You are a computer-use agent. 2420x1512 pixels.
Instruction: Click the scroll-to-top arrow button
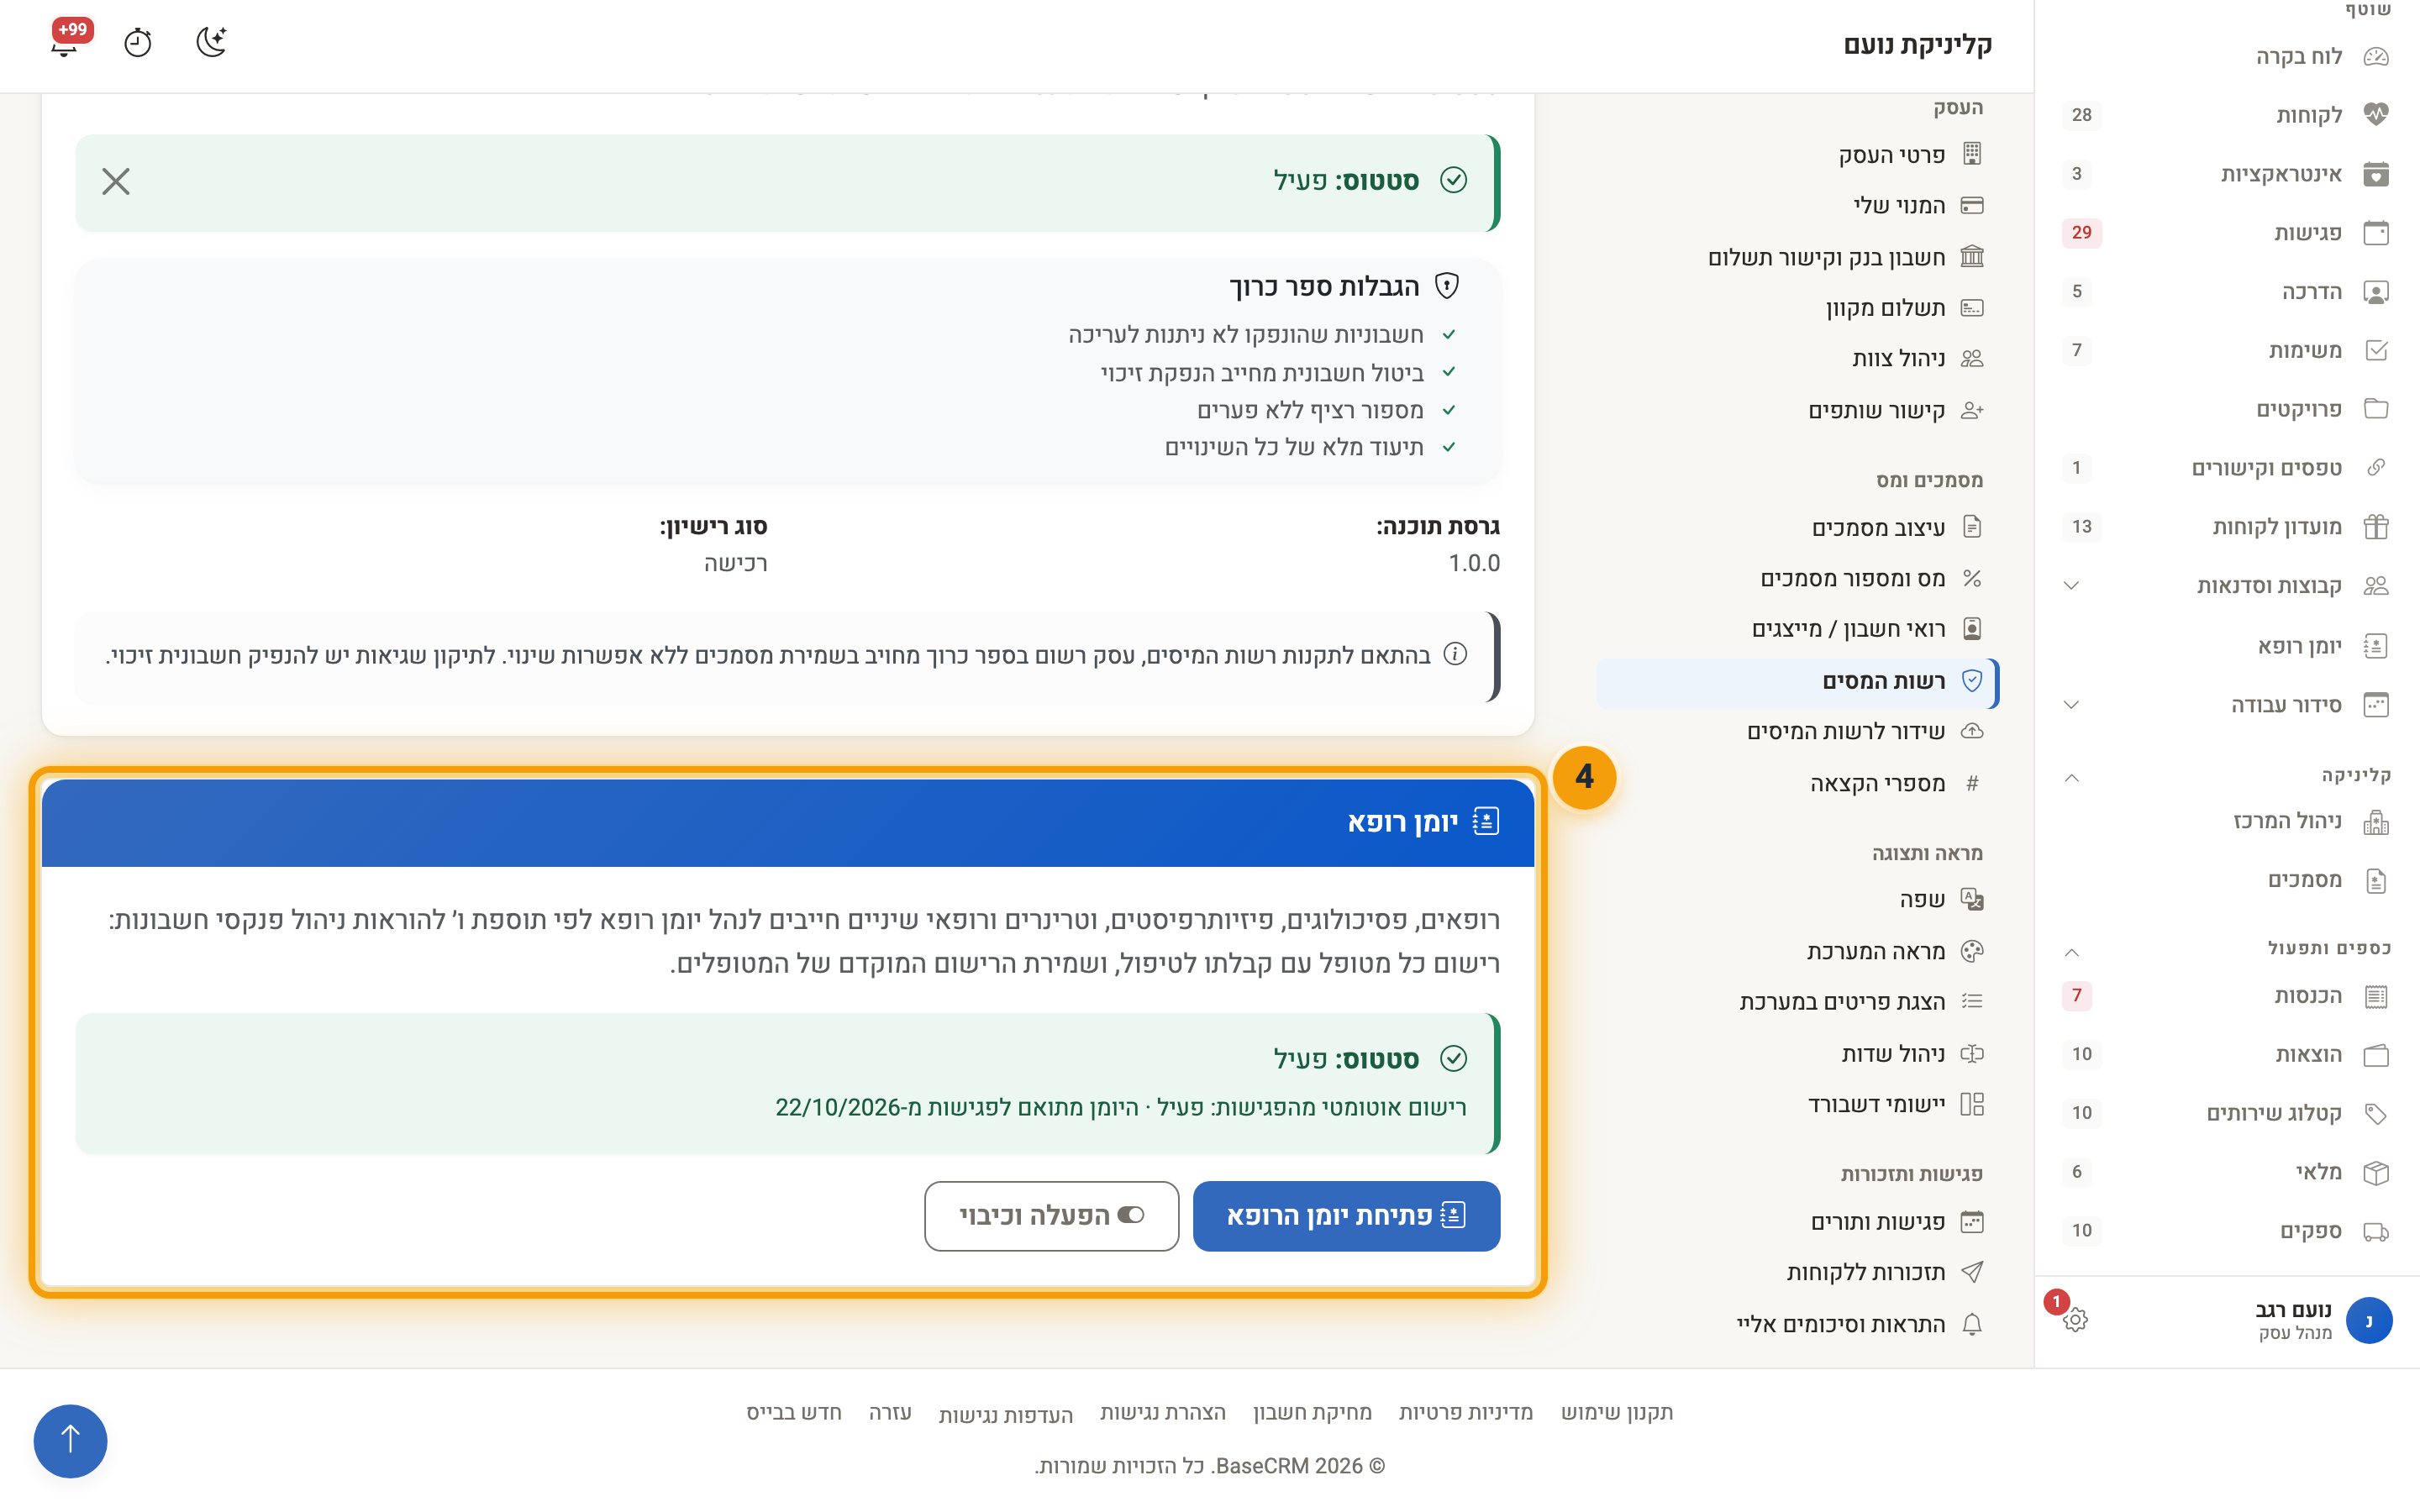click(70, 1440)
